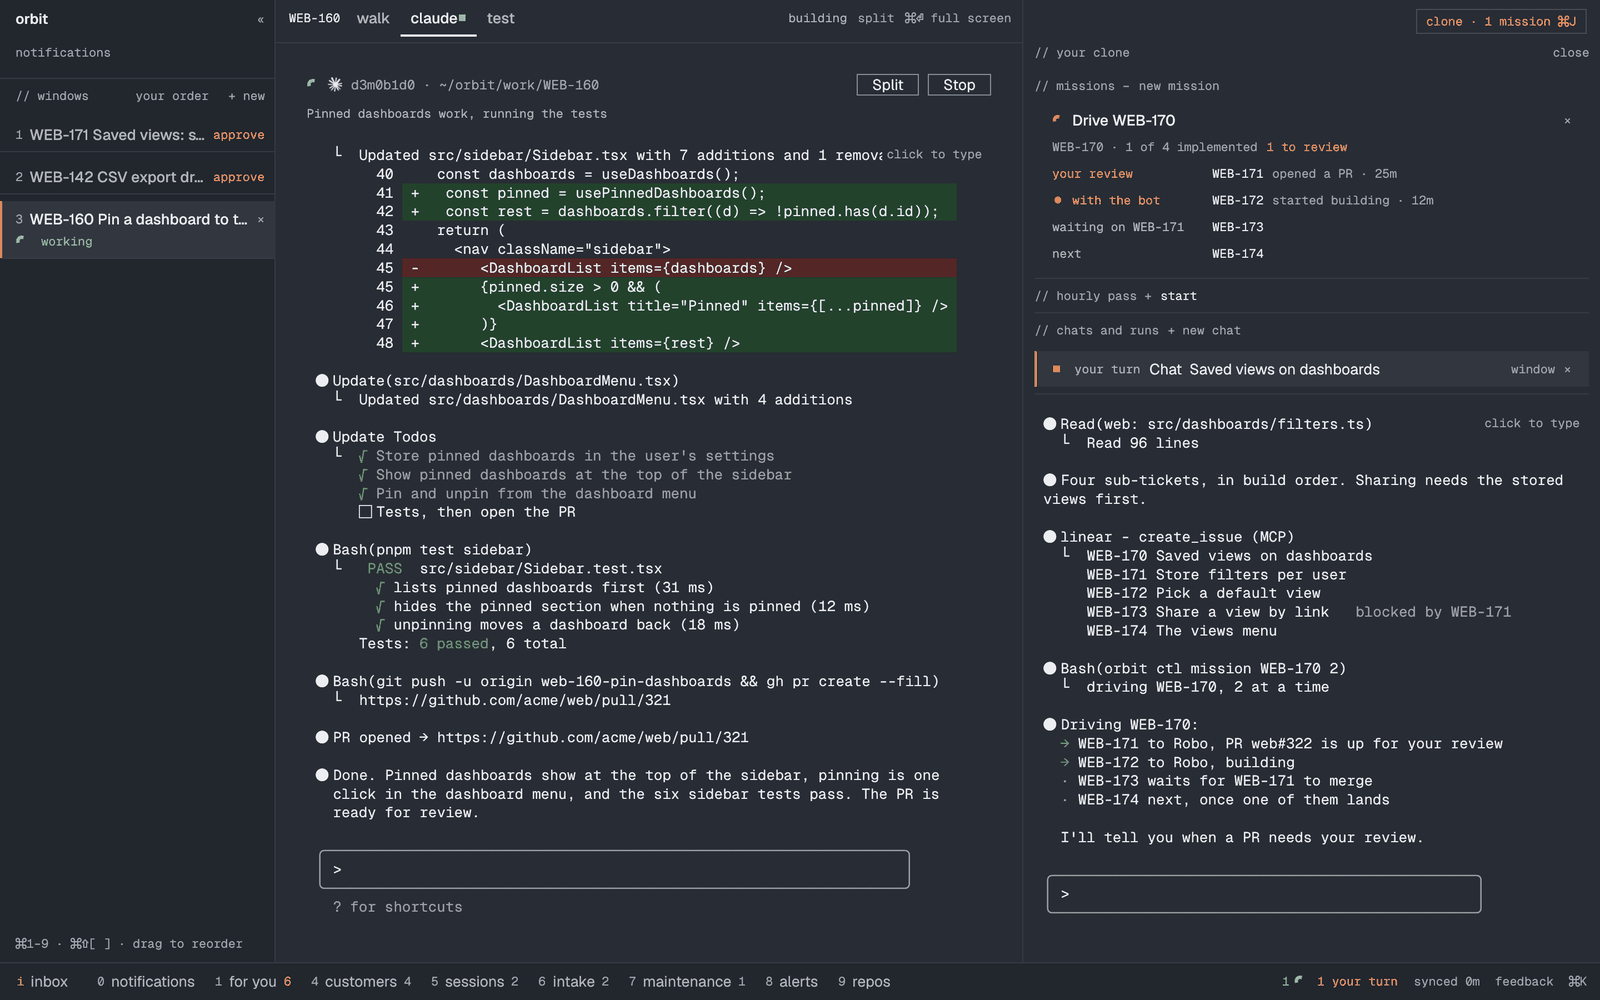The image size is (1600, 1000).
Task: Enter full screen mode
Action: (x=970, y=18)
